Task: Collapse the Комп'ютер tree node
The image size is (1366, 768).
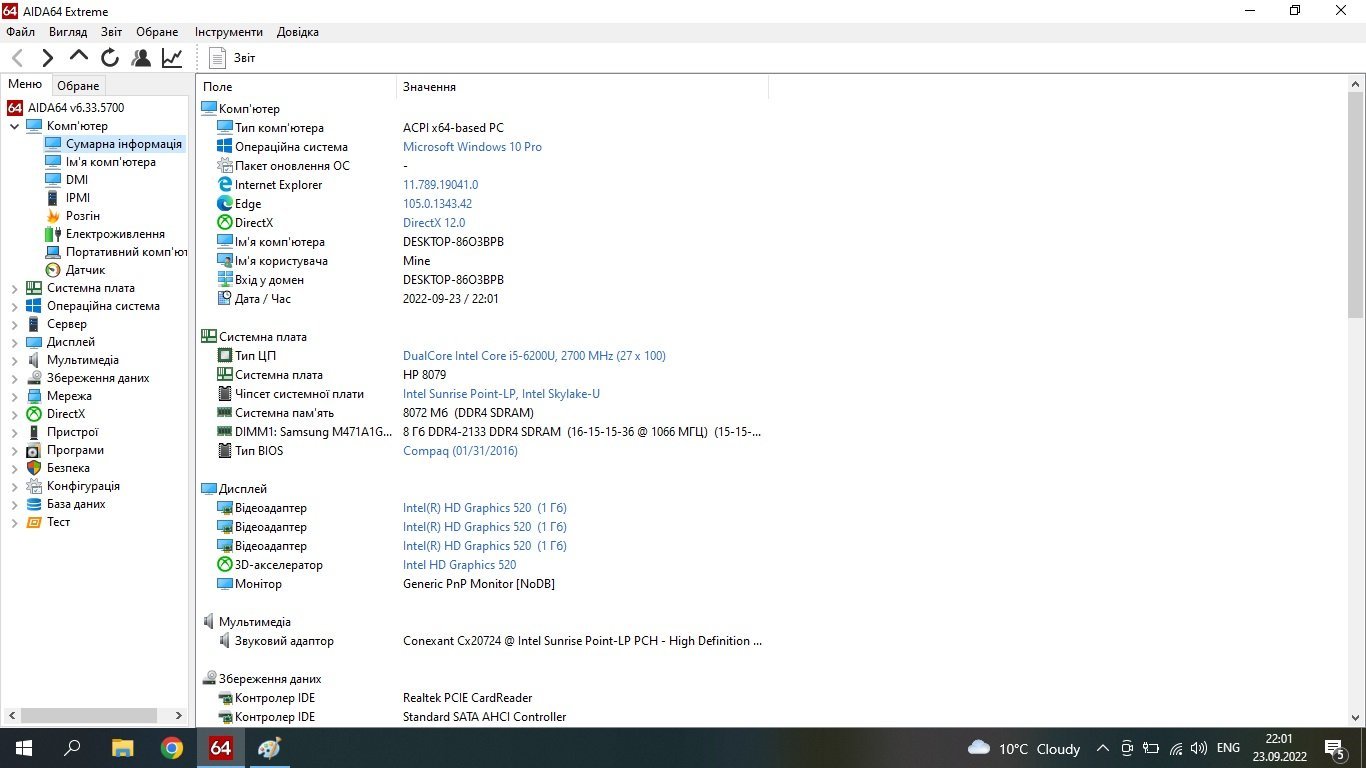Action: [x=14, y=126]
